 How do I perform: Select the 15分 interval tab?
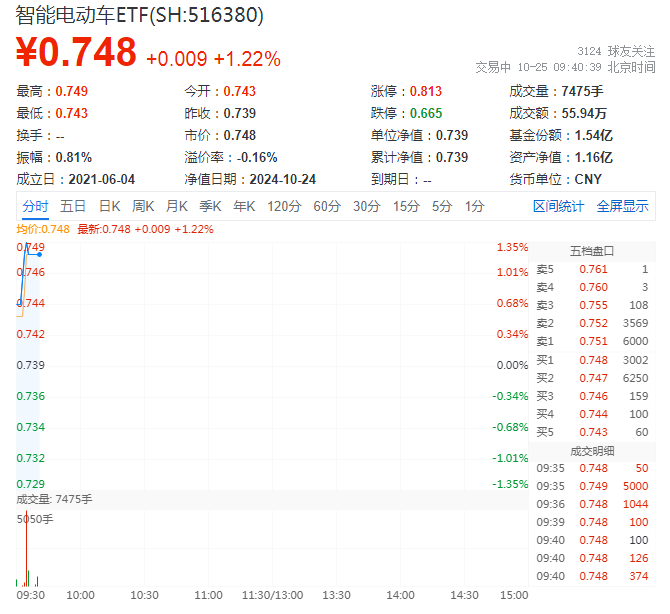405,206
